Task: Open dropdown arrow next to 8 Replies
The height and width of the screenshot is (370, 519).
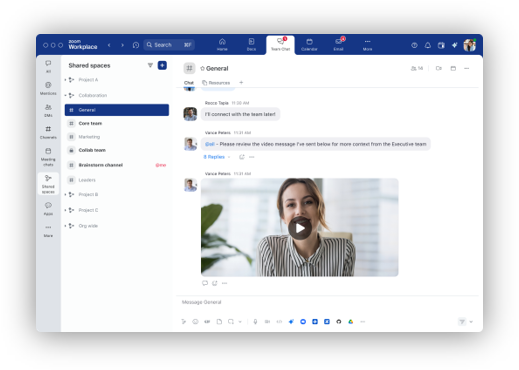Action: (x=229, y=157)
